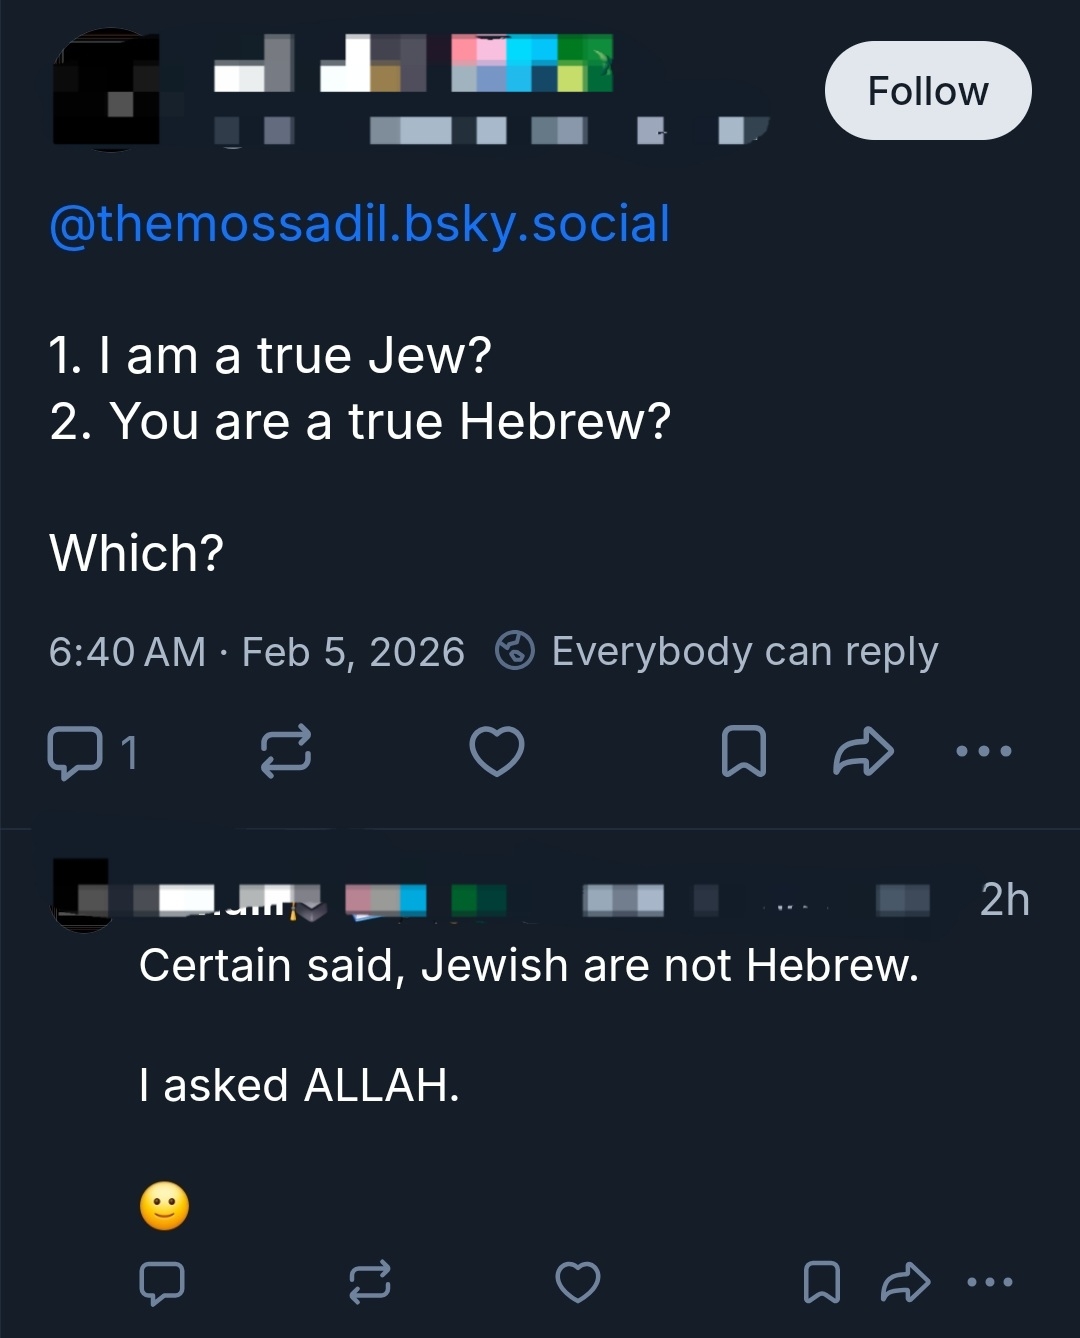Screen dimensions: 1080x1338
Task: Share the main post
Action: [863, 752]
